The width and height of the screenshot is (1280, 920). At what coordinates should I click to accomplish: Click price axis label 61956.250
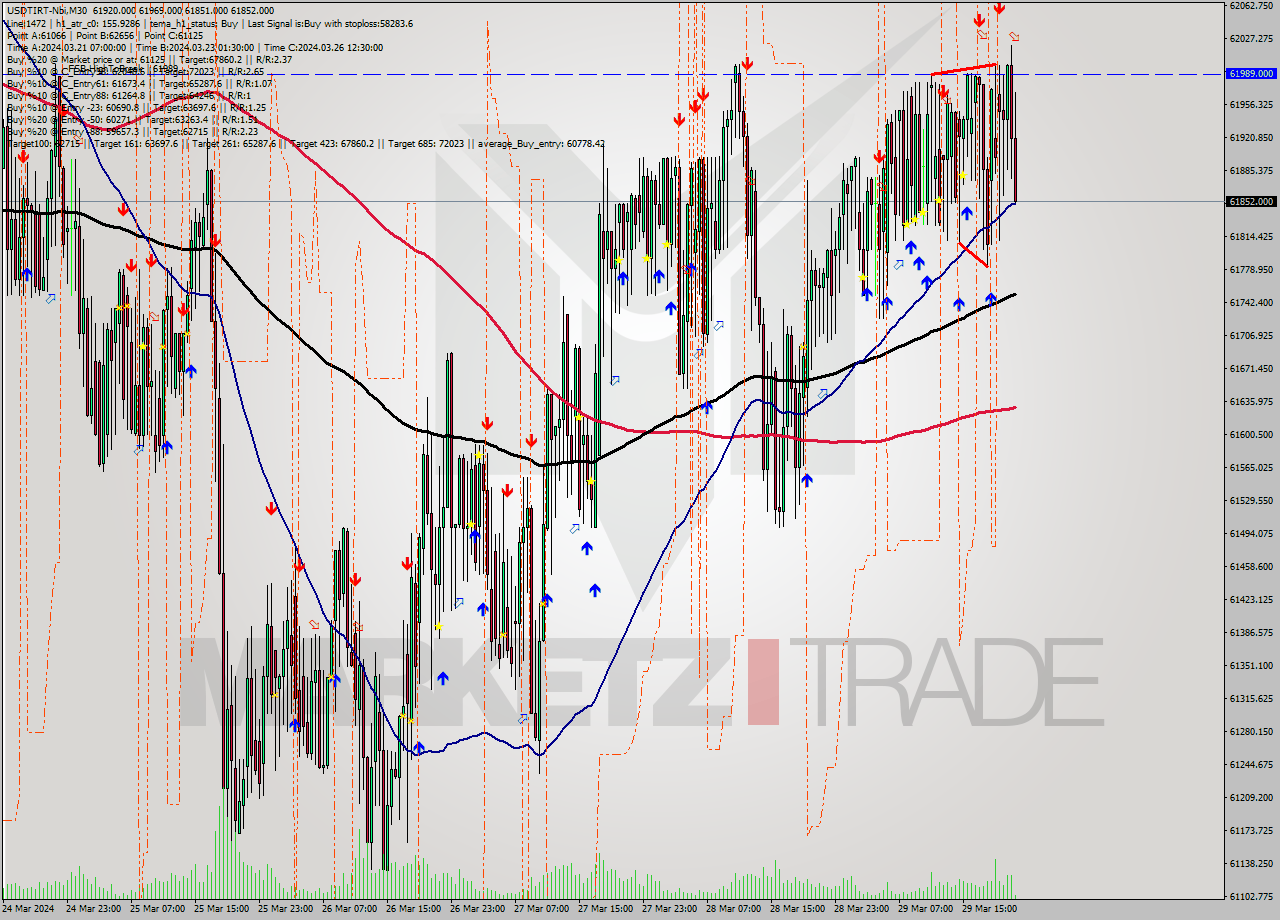[1251, 104]
